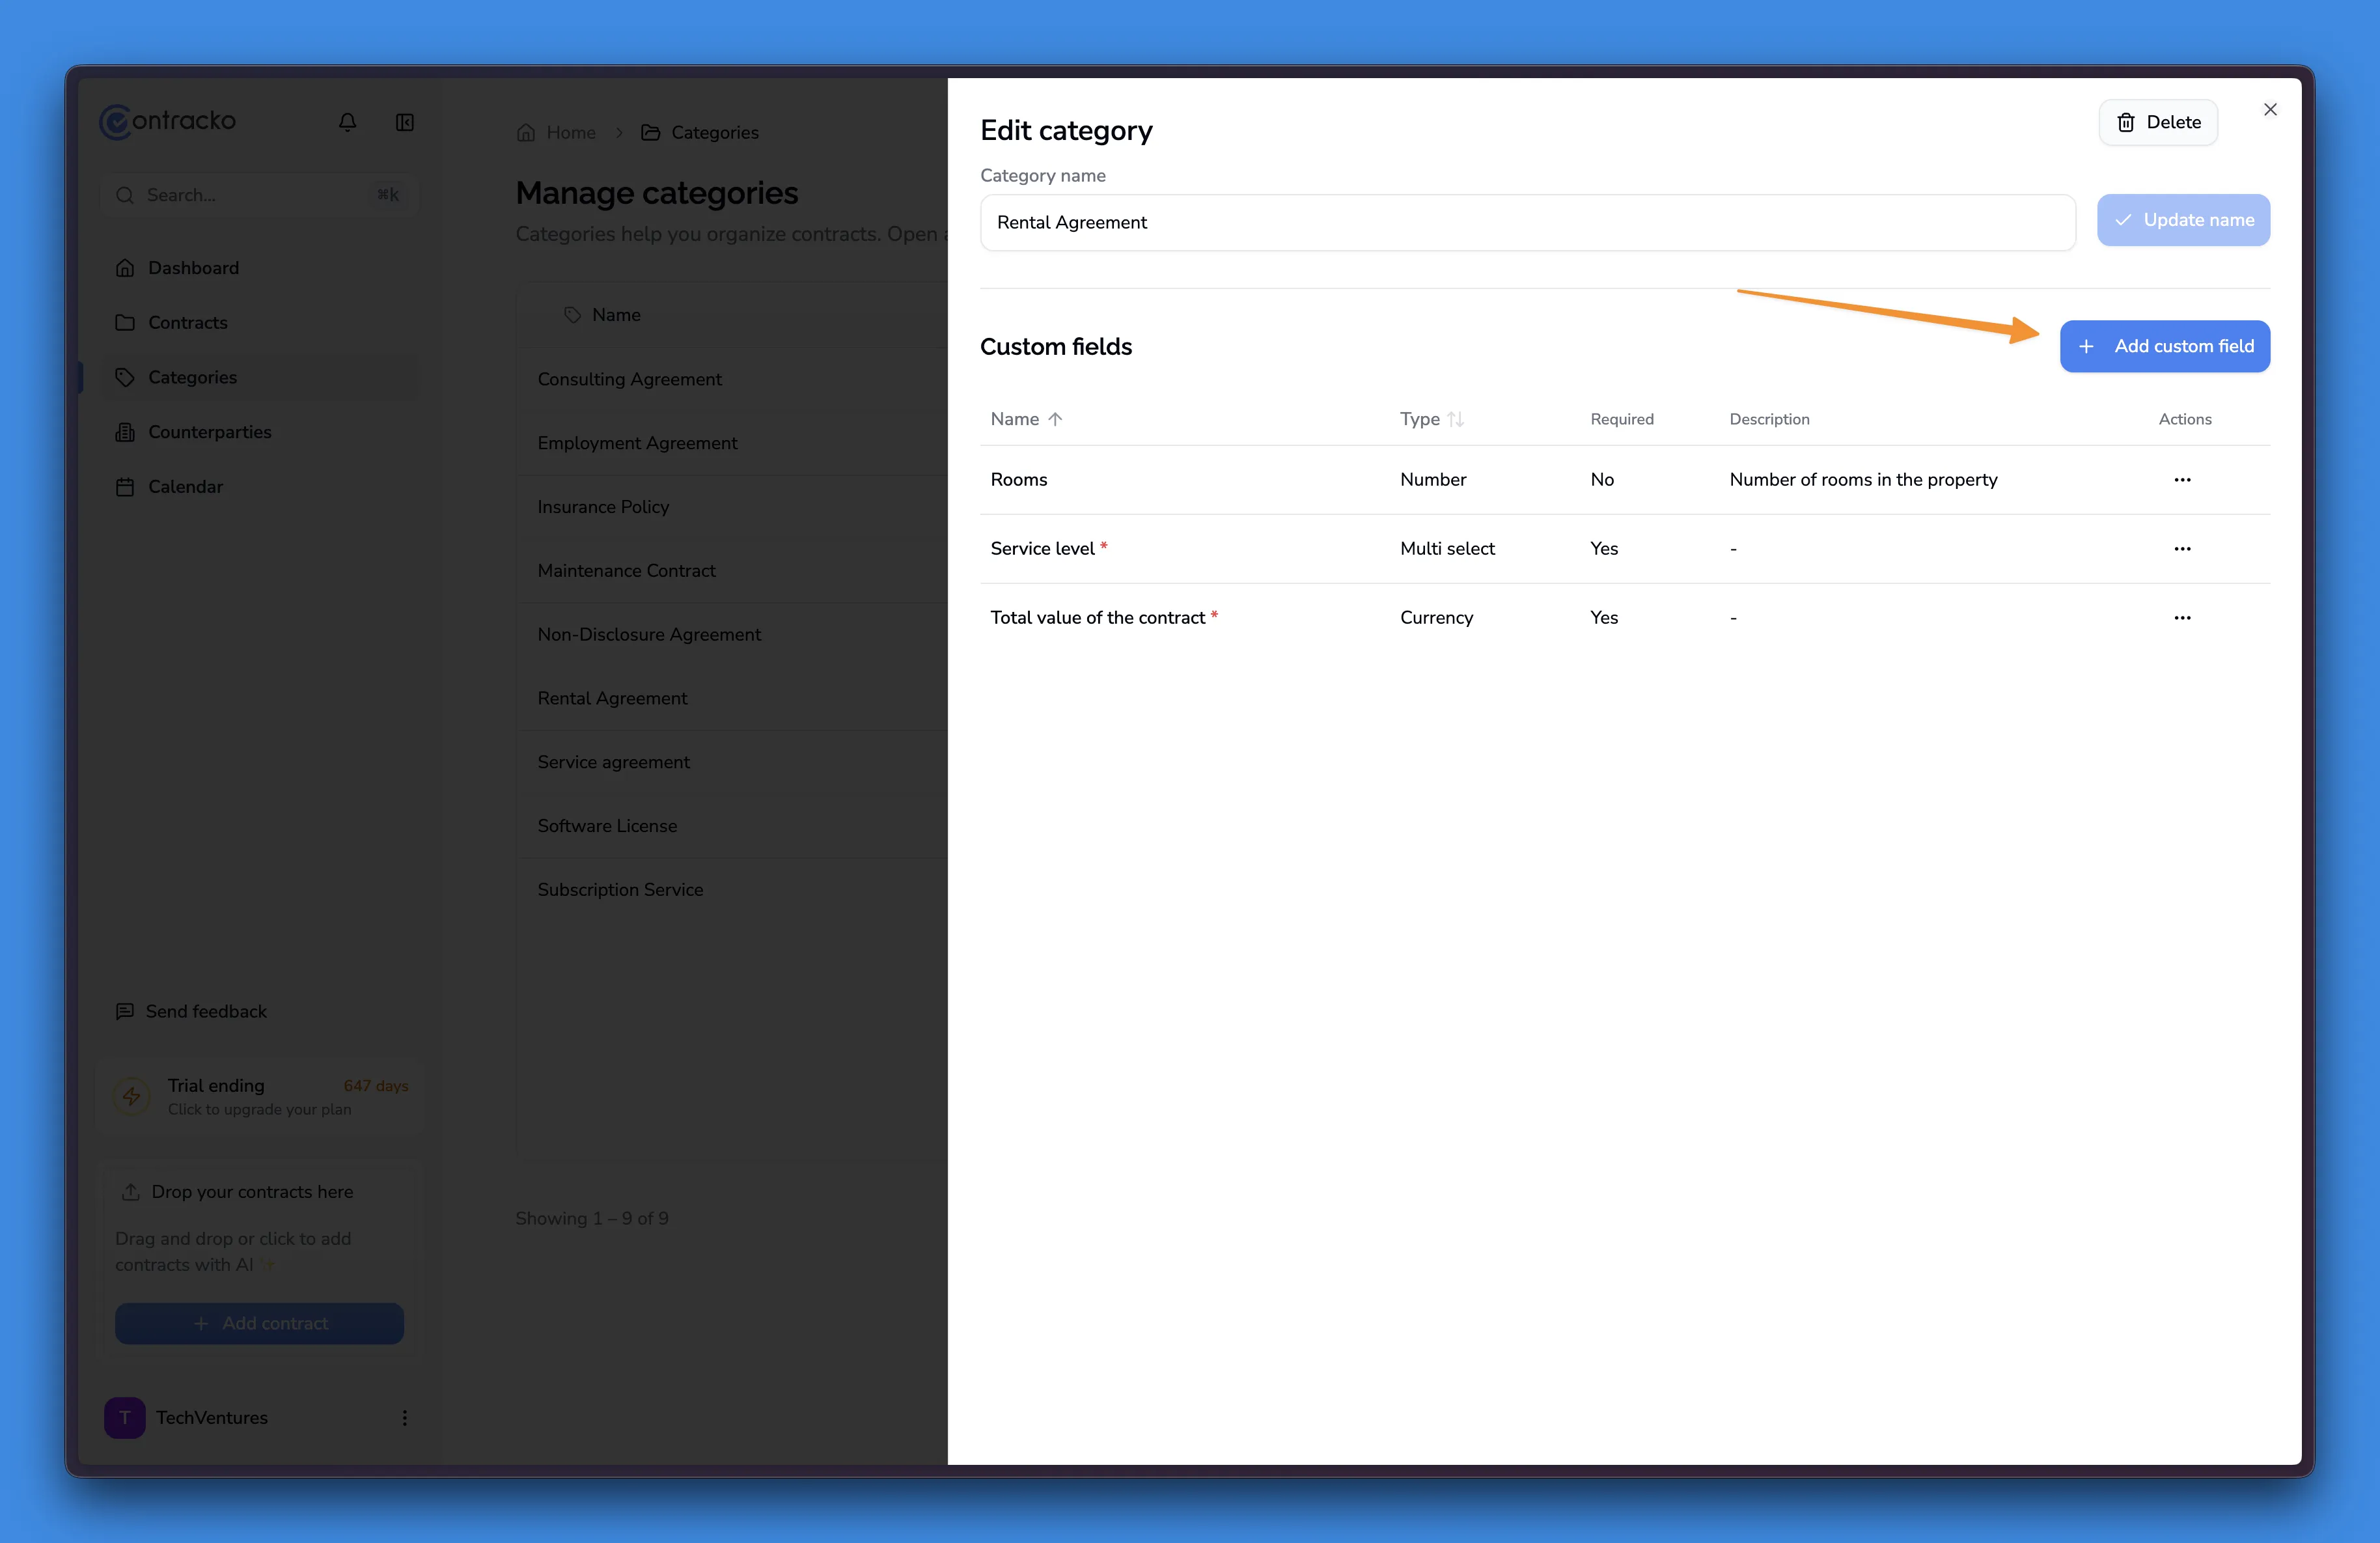Screen dimensions: 2380x1543
Task: Click Update name for the category
Action: point(2183,220)
